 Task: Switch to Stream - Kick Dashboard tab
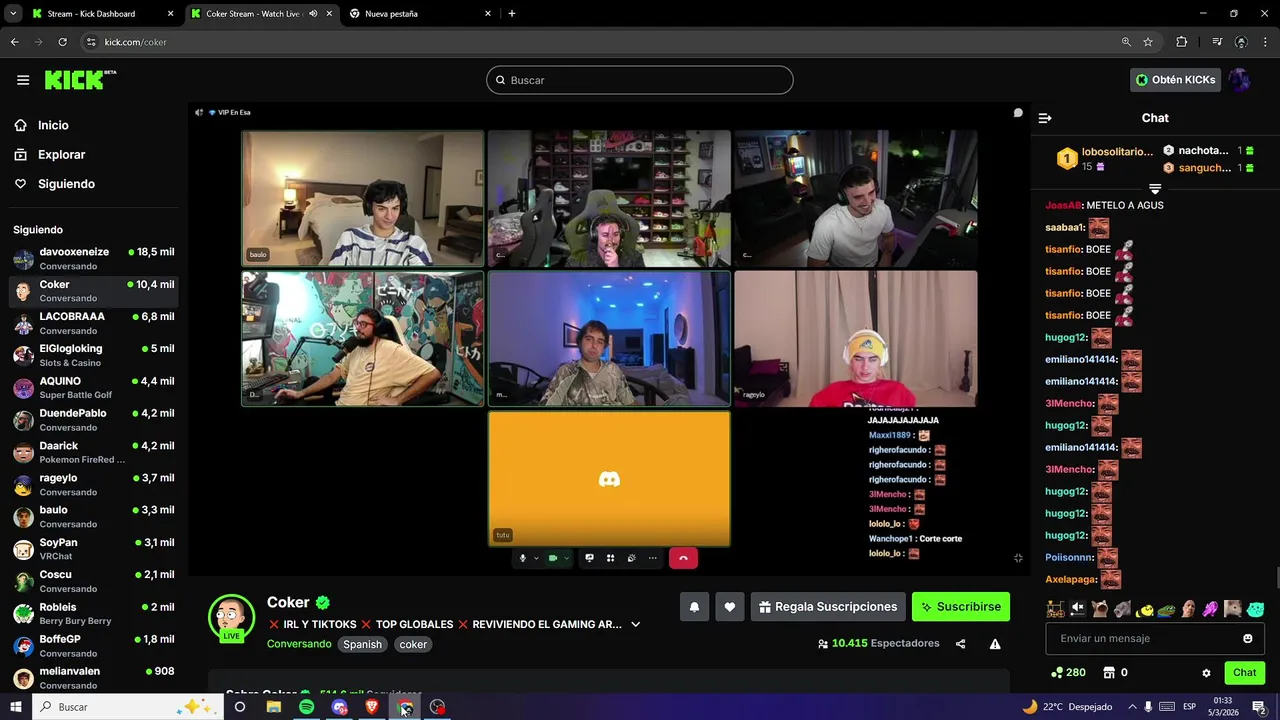coord(102,14)
